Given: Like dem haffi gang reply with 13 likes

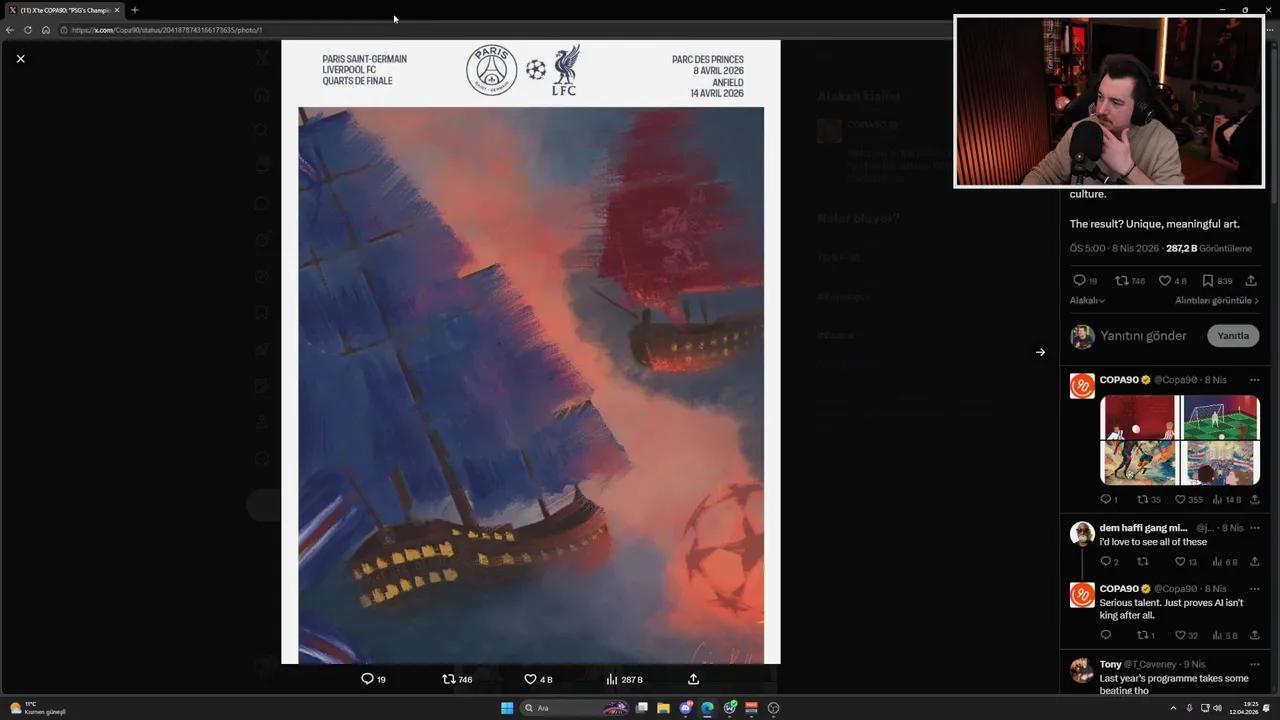Looking at the screenshot, I should point(1180,562).
